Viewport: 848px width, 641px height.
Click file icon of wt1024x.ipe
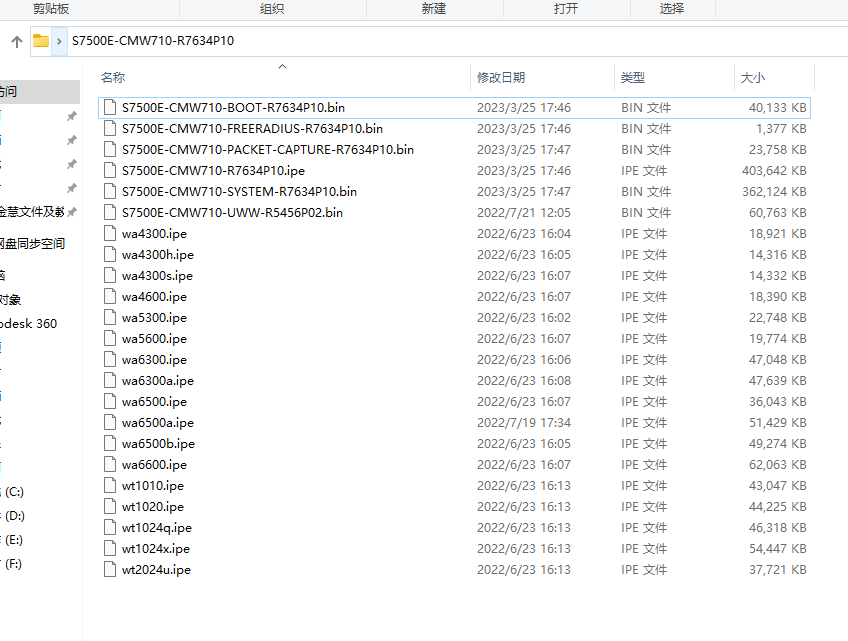[x=110, y=549]
